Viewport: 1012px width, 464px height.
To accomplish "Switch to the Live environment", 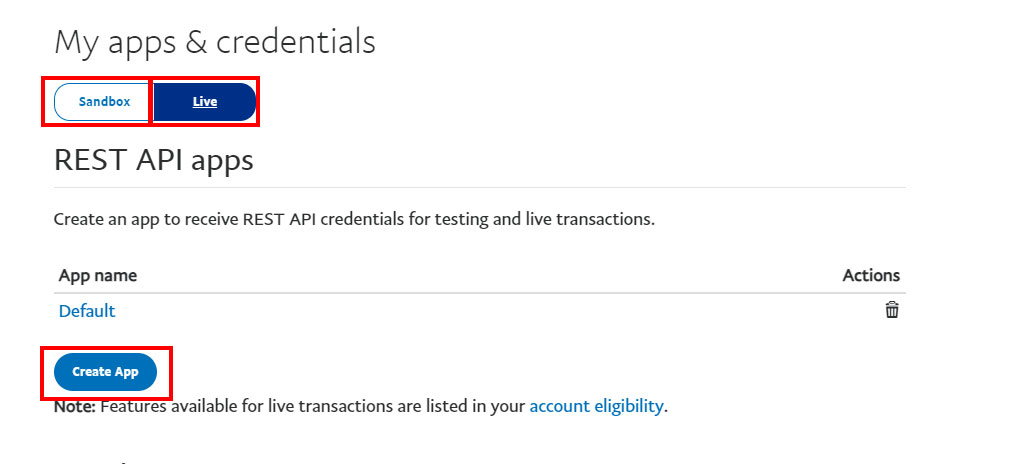I will (x=205, y=102).
